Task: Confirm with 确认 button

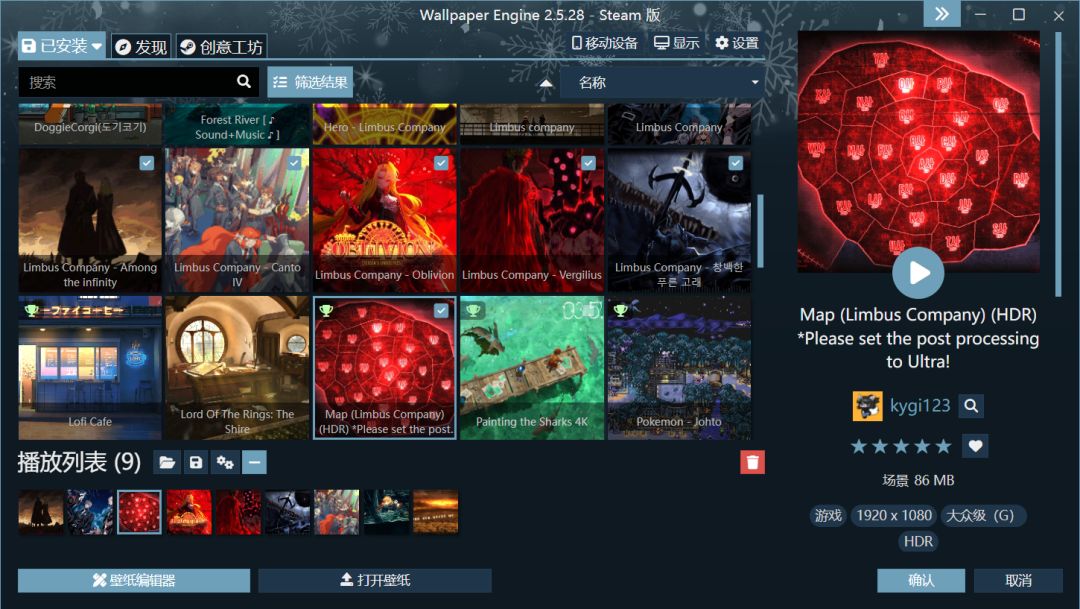Action: 921,580
